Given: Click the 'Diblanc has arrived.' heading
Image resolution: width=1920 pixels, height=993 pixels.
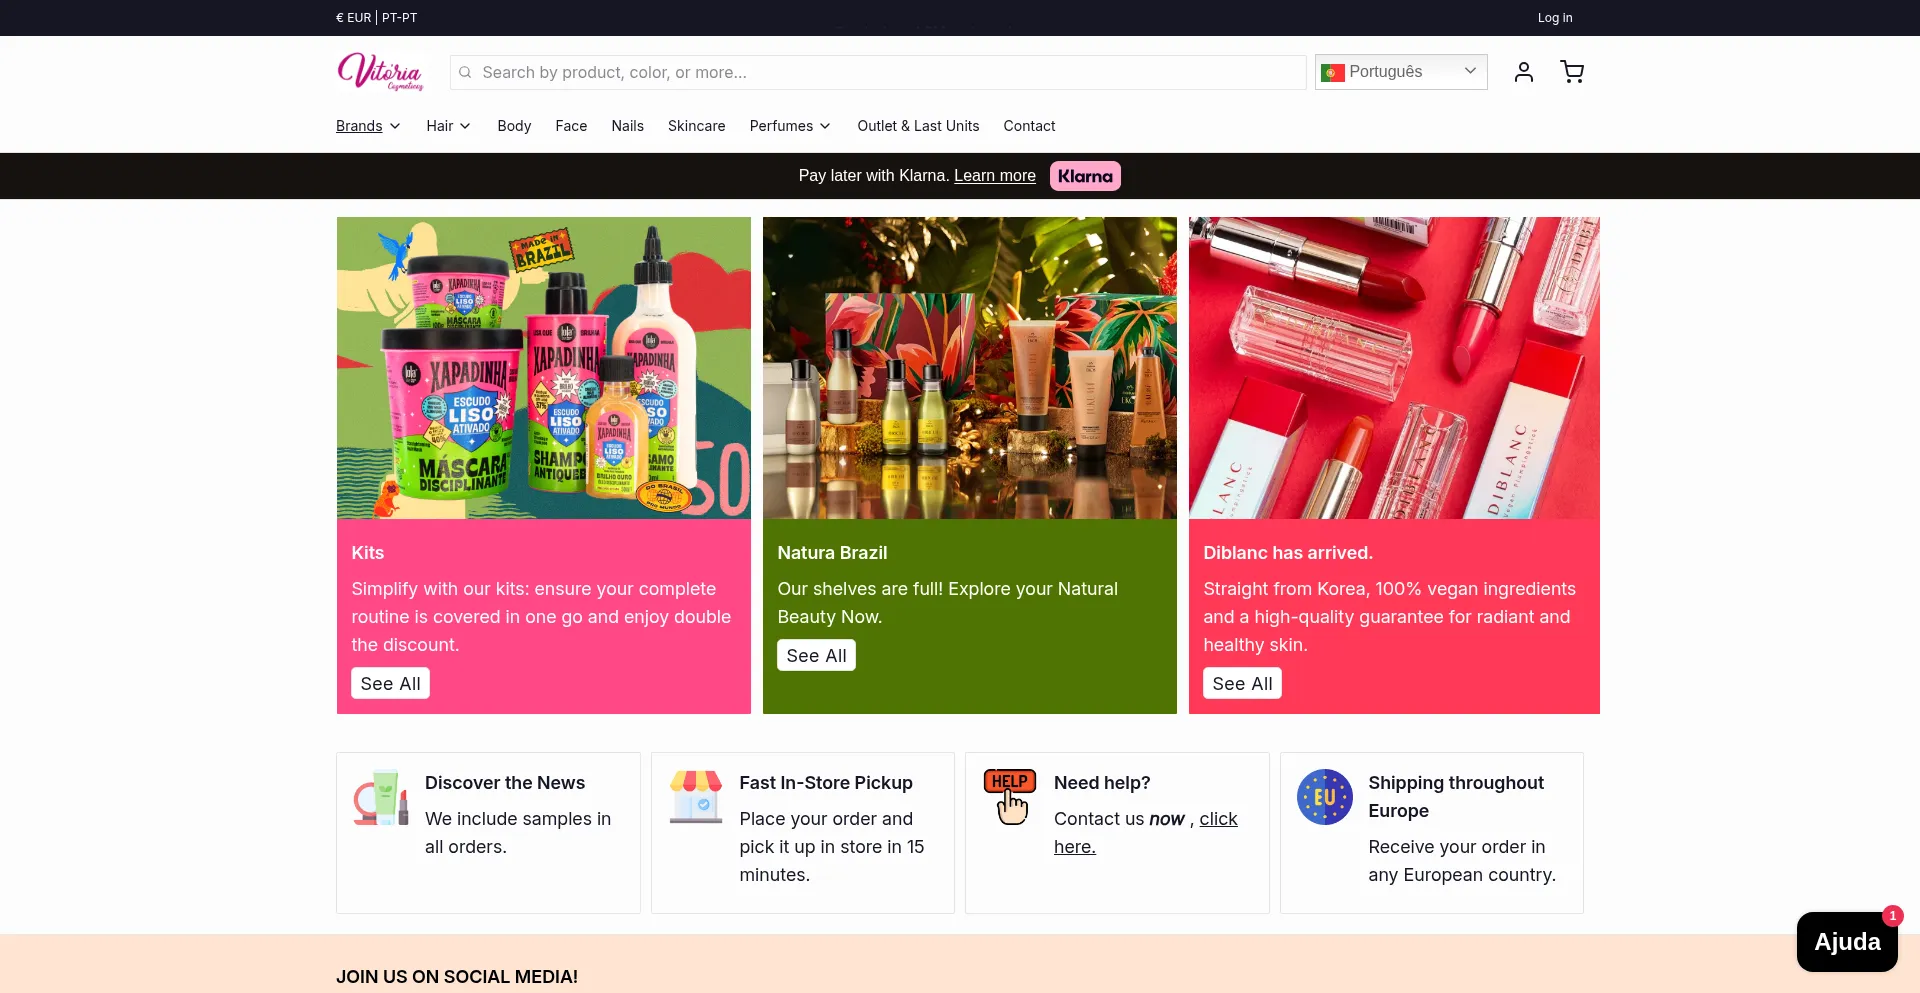Looking at the screenshot, I should pyautogui.click(x=1288, y=553).
